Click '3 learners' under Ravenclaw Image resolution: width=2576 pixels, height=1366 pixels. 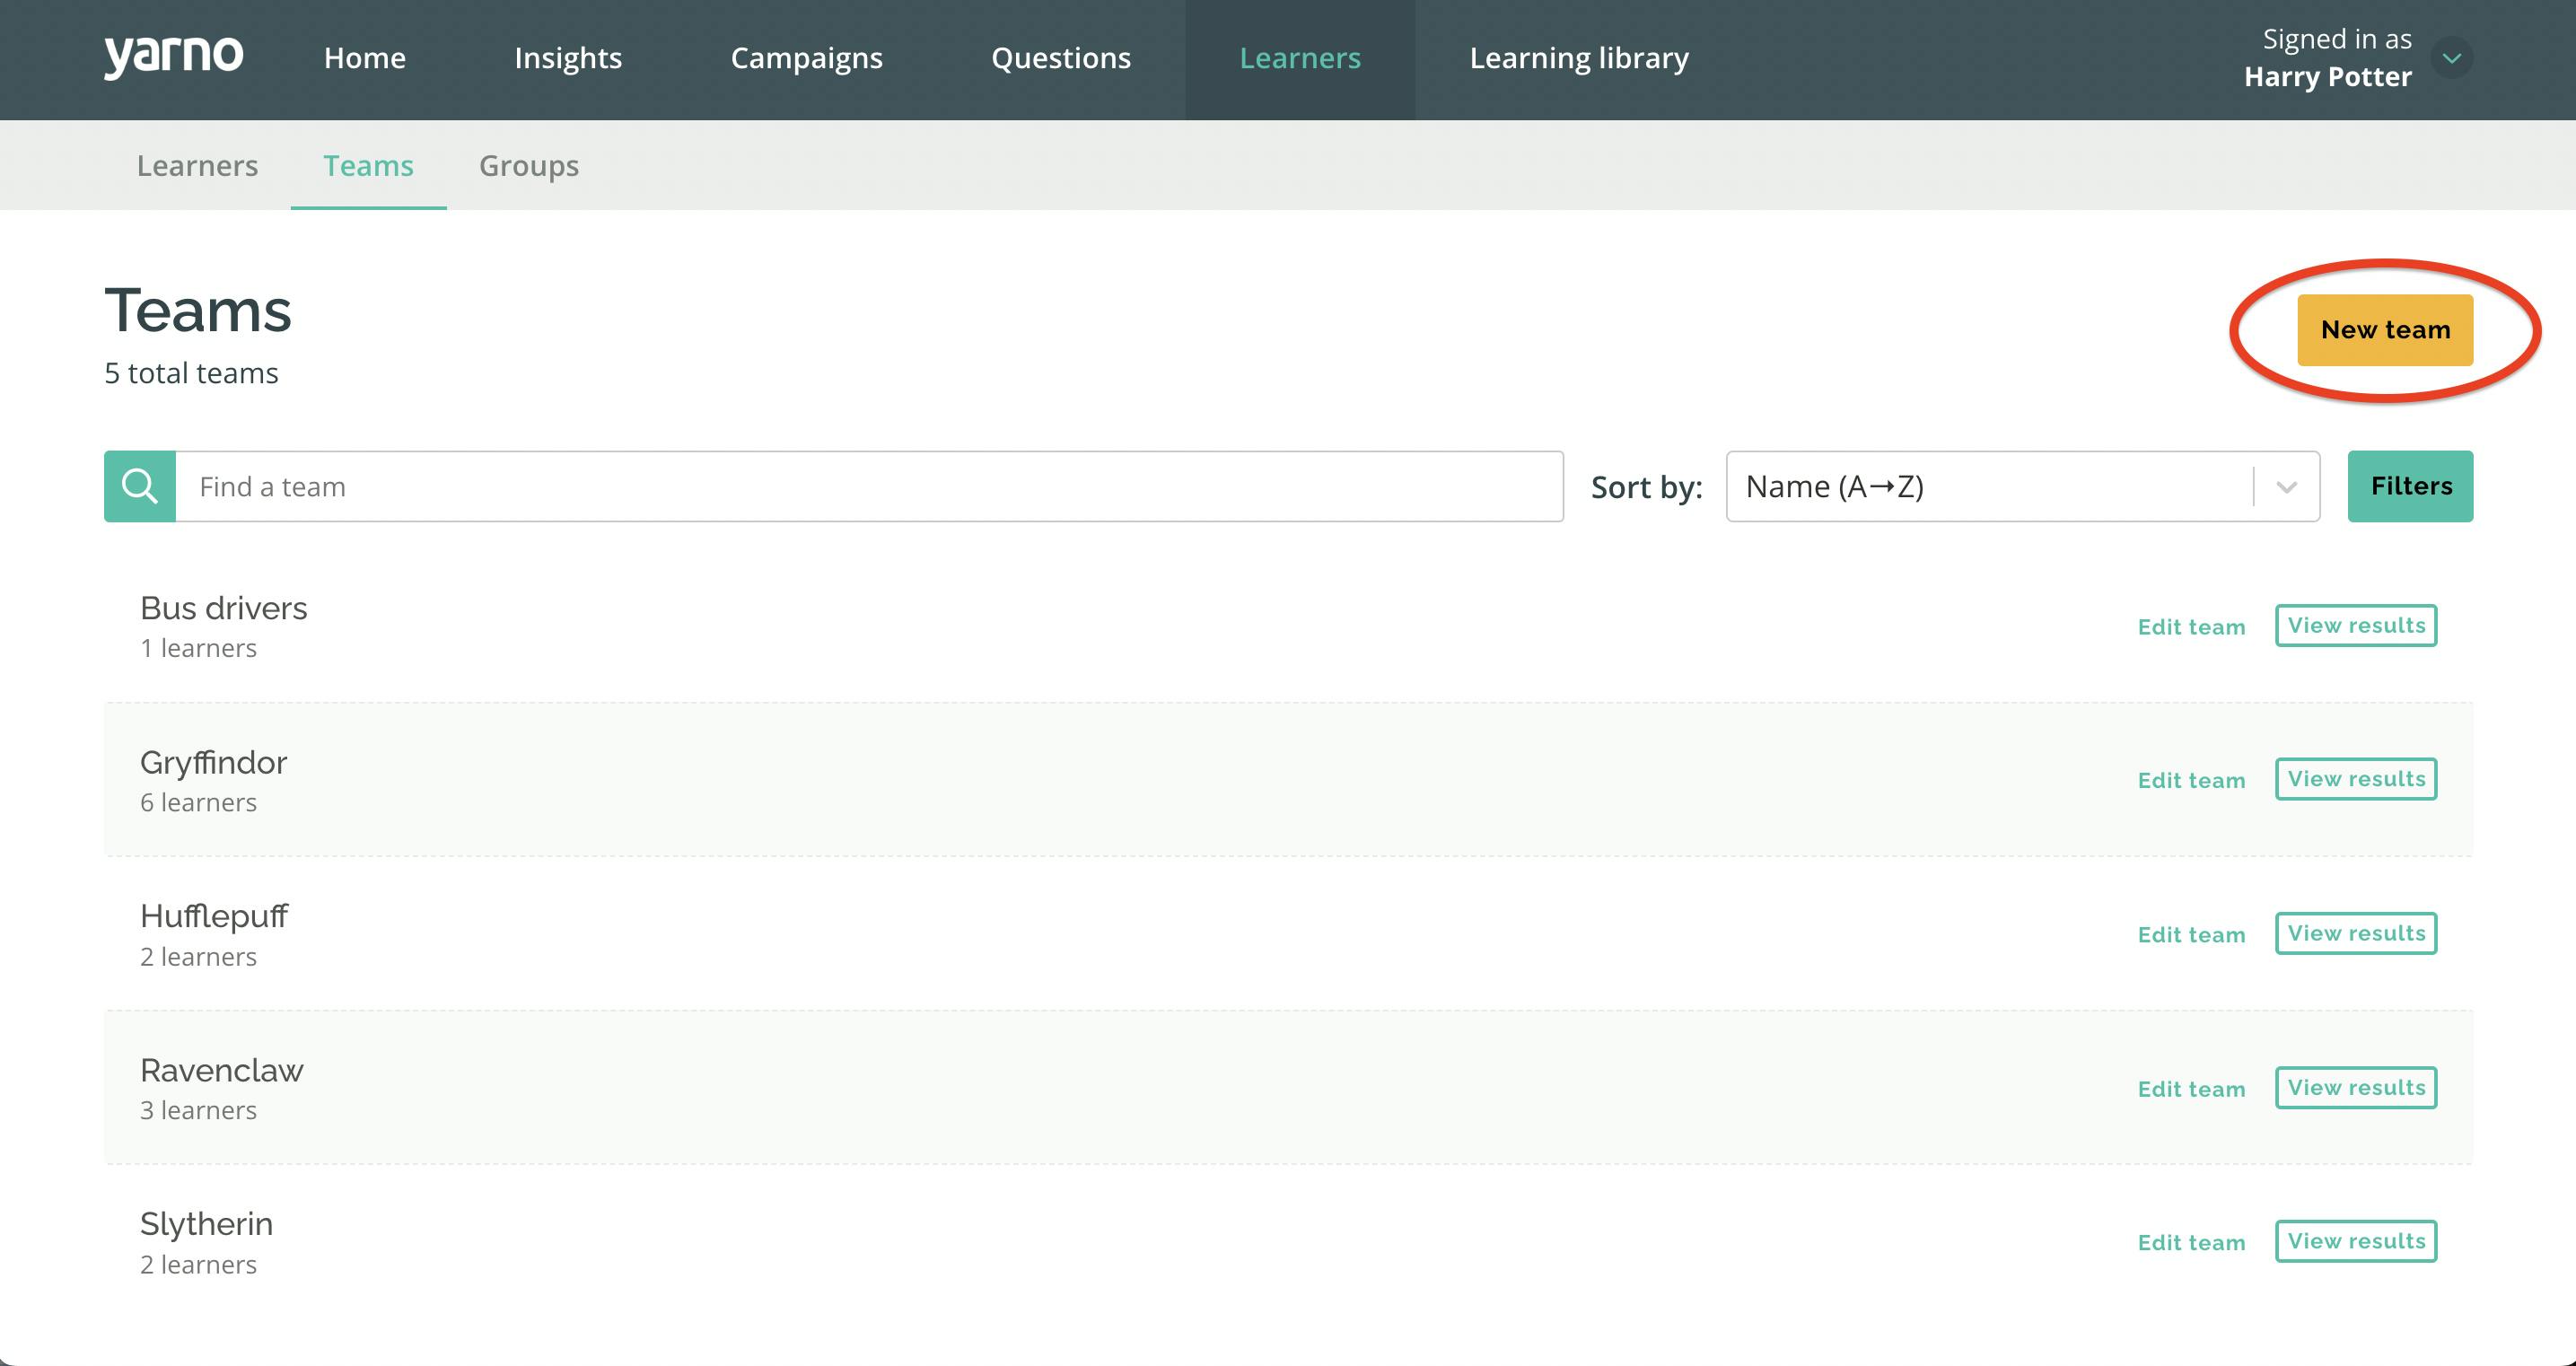point(198,1111)
